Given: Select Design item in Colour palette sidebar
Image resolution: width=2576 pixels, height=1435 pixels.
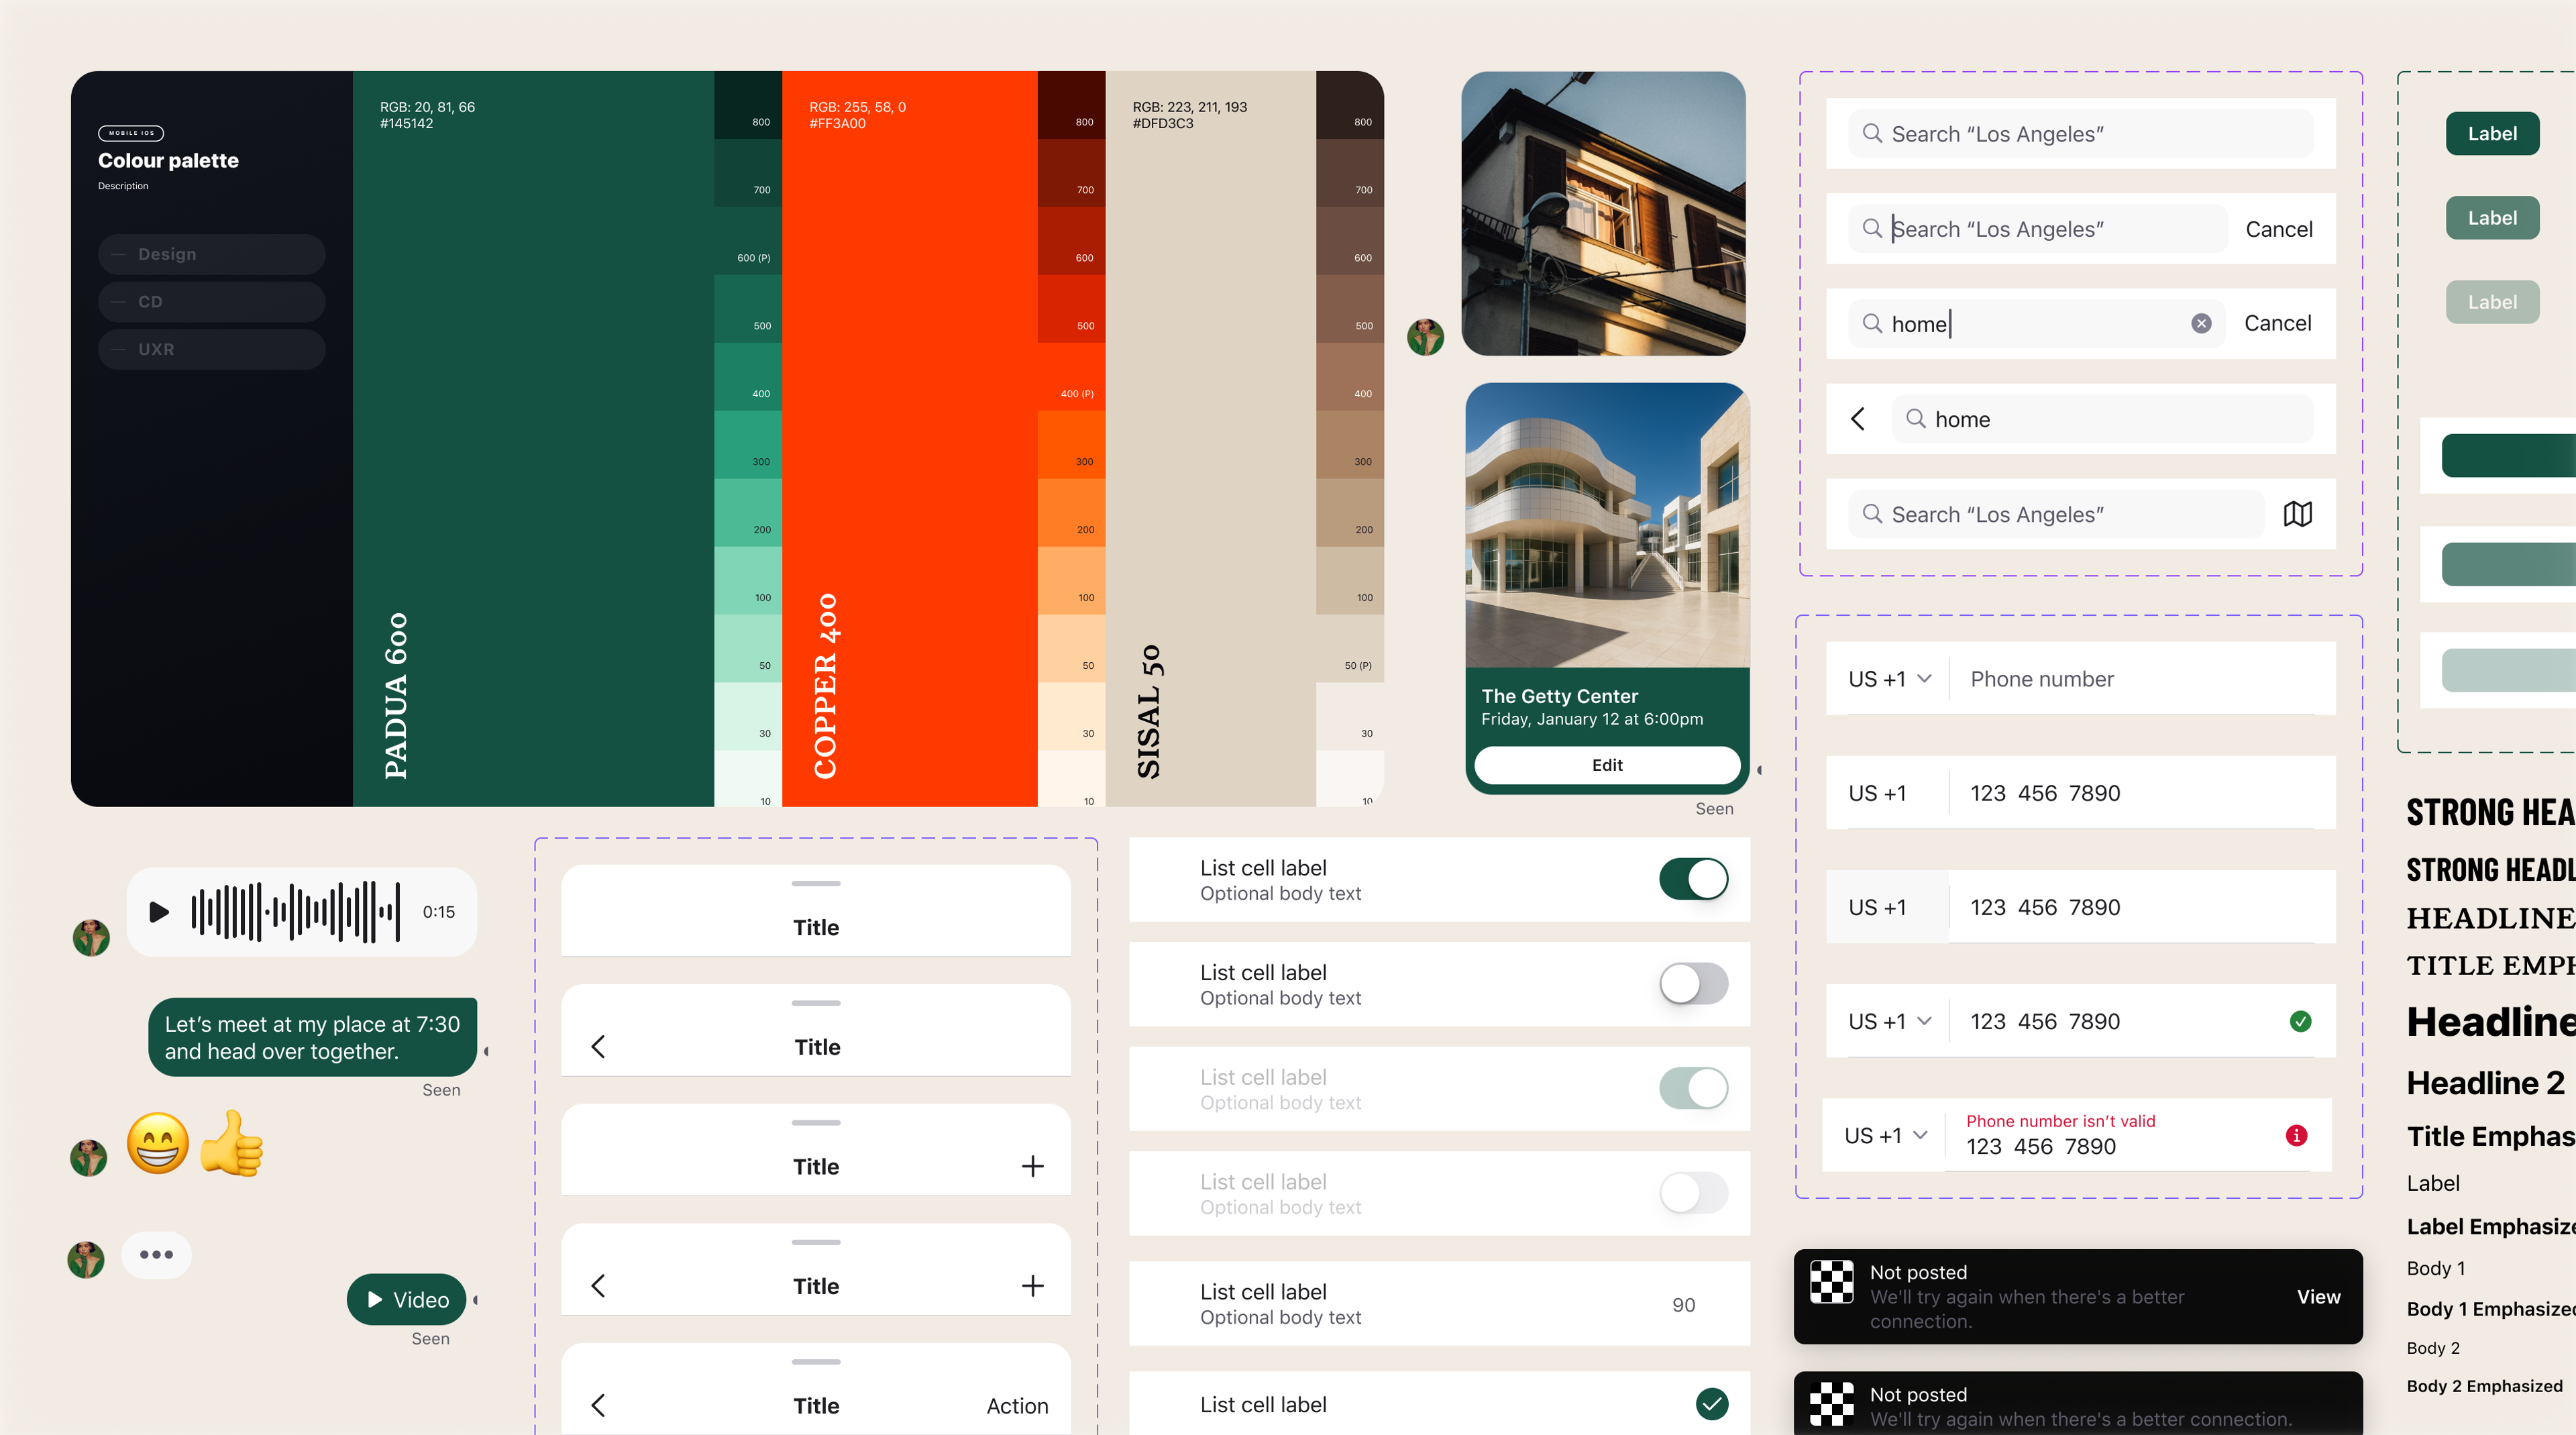Looking at the screenshot, I should pos(211,254).
